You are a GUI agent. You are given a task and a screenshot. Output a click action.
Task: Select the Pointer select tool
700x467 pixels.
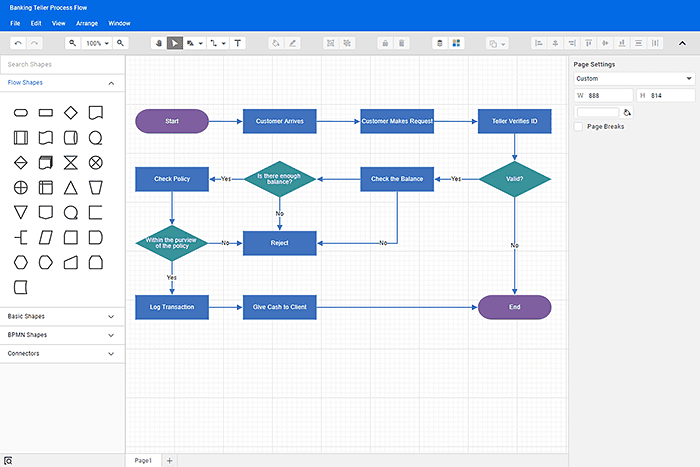(175, 43)
